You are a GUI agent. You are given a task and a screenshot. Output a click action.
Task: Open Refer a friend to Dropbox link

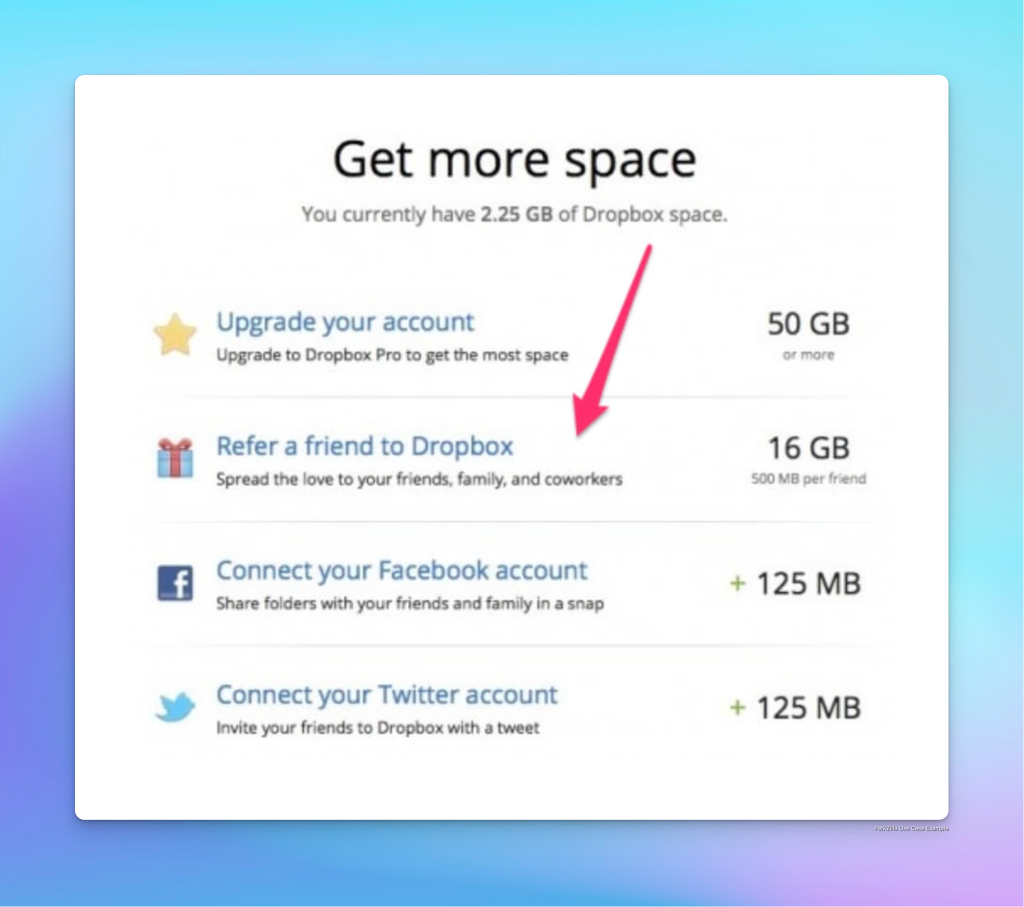click(364, 446)
